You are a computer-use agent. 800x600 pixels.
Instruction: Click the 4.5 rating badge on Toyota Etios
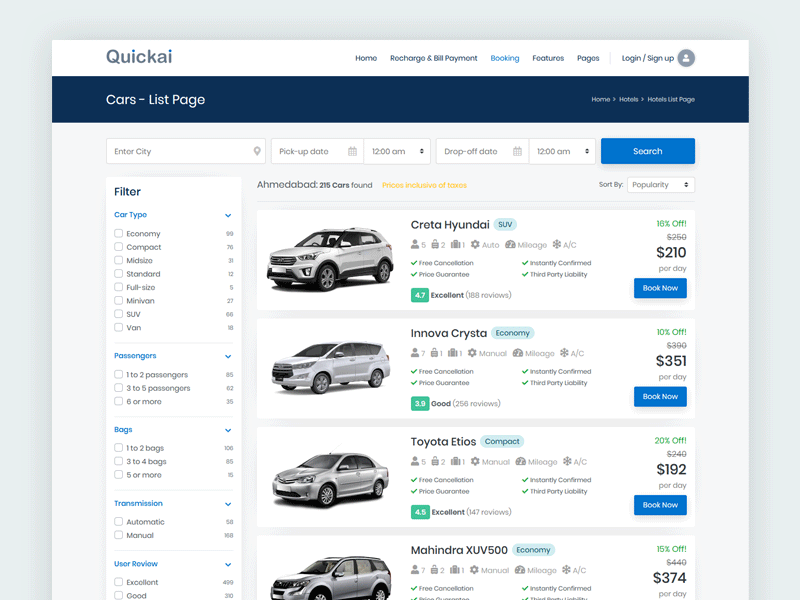click(x=420, y=512)
